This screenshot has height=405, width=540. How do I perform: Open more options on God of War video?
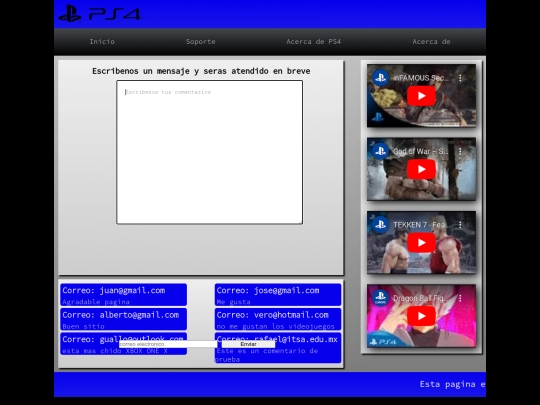(x=460, y=152)
